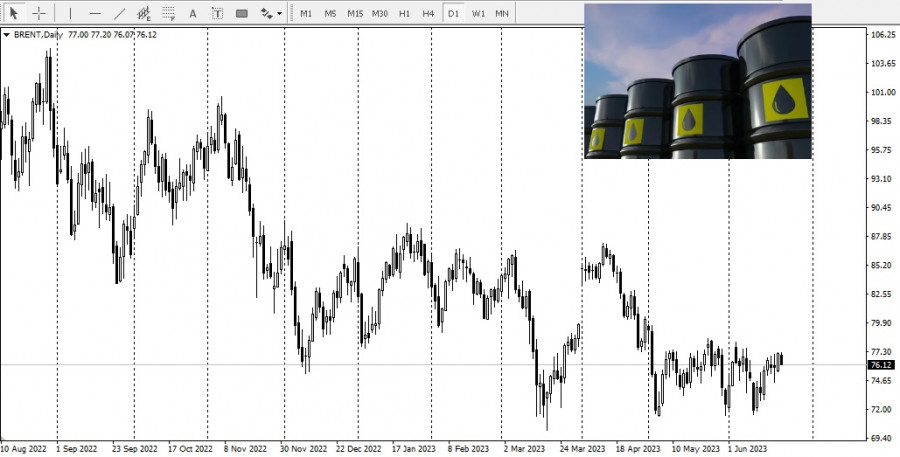Click the 10 Aug 2022 date label

(24, 448)
